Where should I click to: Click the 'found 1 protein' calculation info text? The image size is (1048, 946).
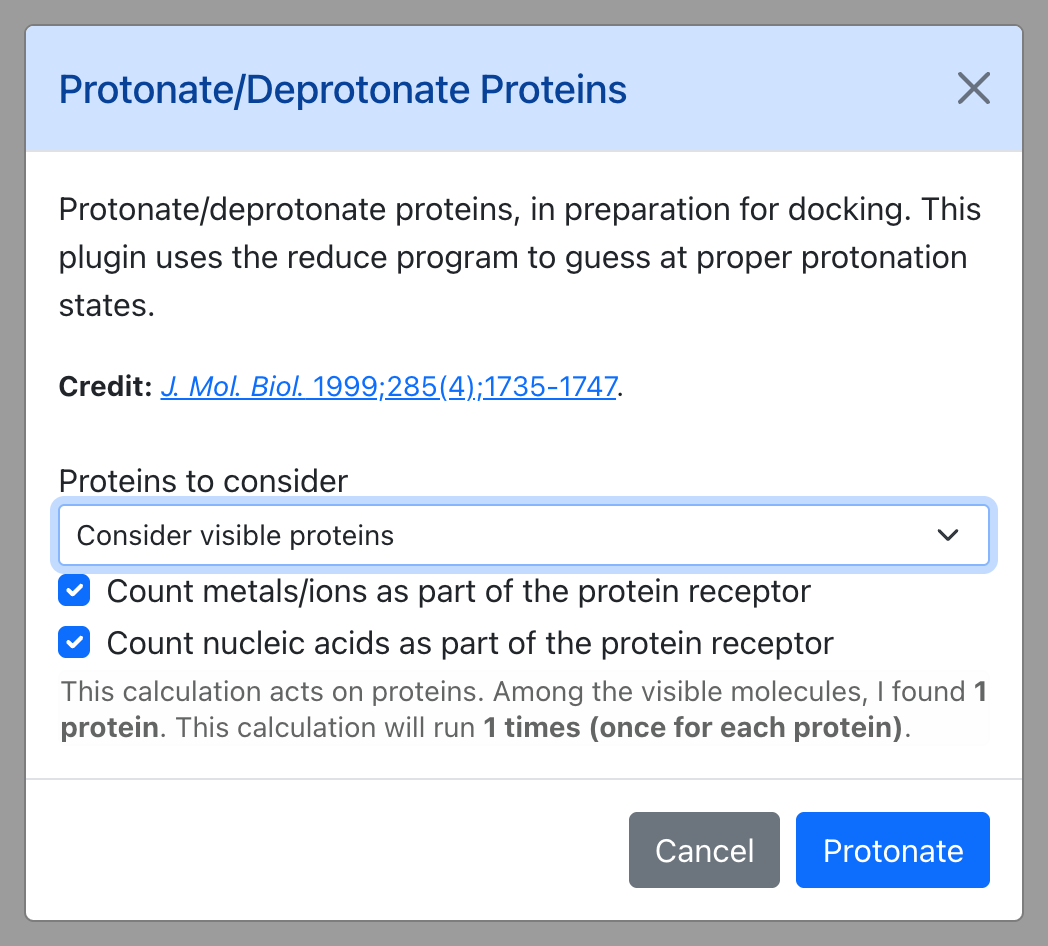[524, 709]
